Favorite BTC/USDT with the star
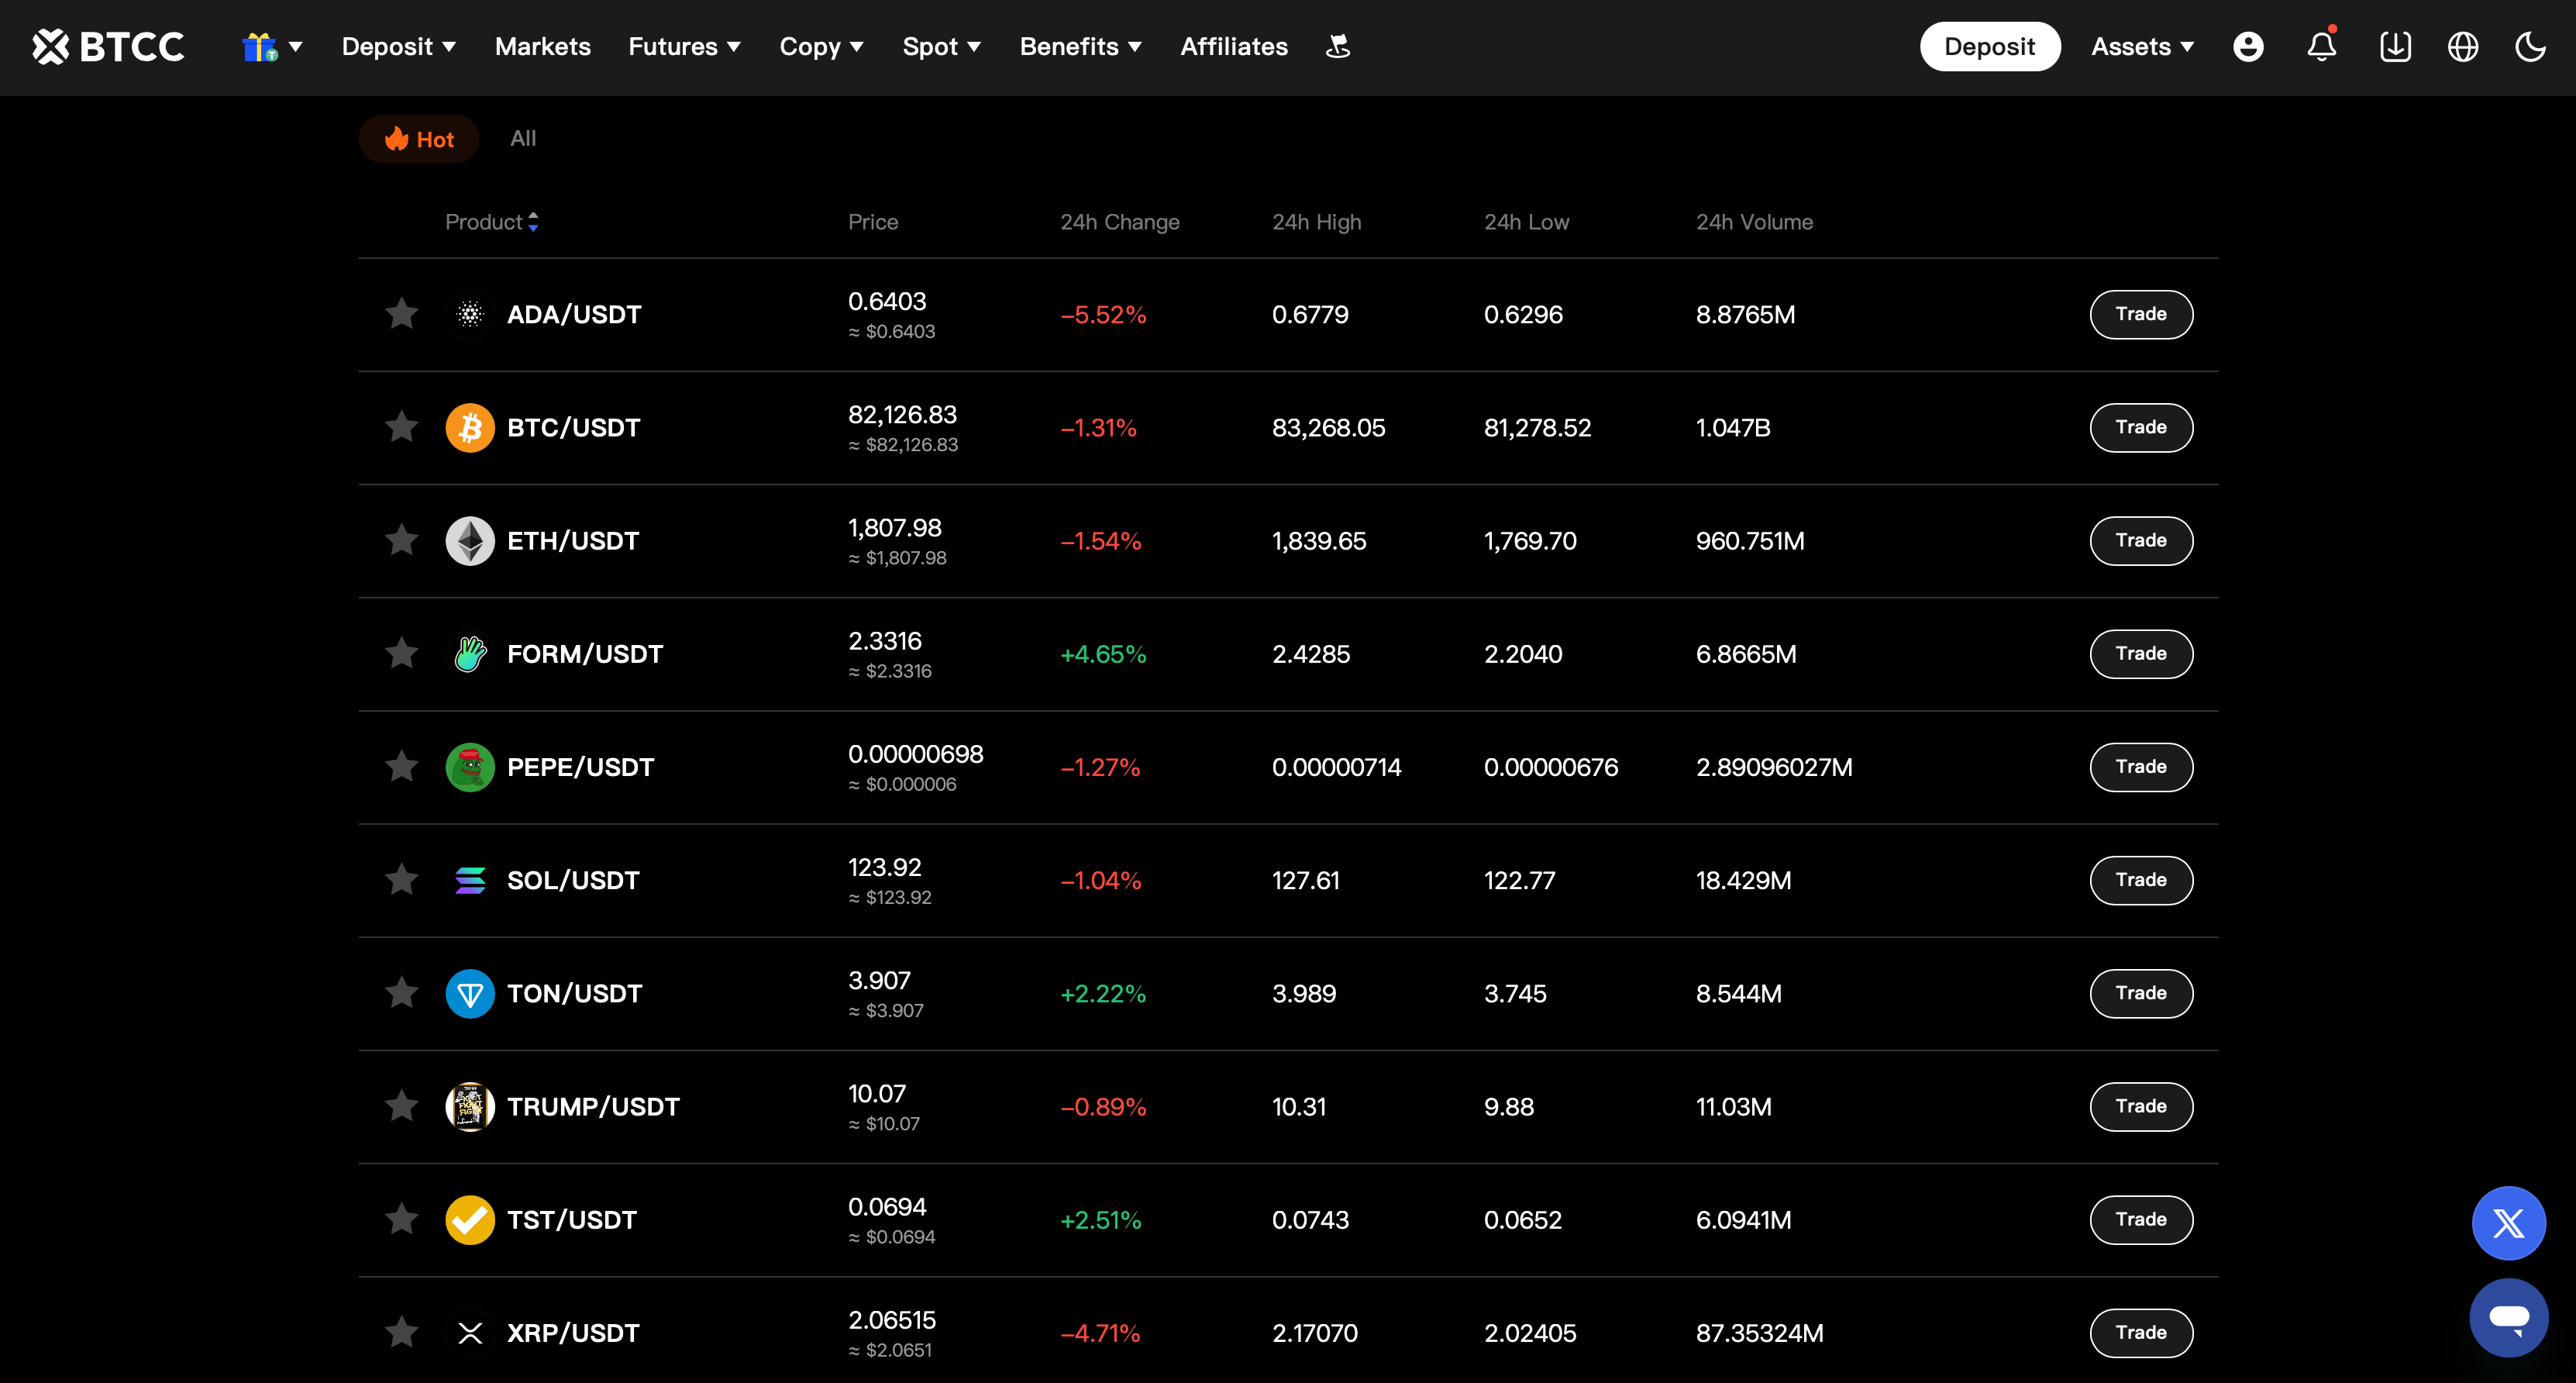Viewport: 2576px width, 1383px height. coord(402,427)
